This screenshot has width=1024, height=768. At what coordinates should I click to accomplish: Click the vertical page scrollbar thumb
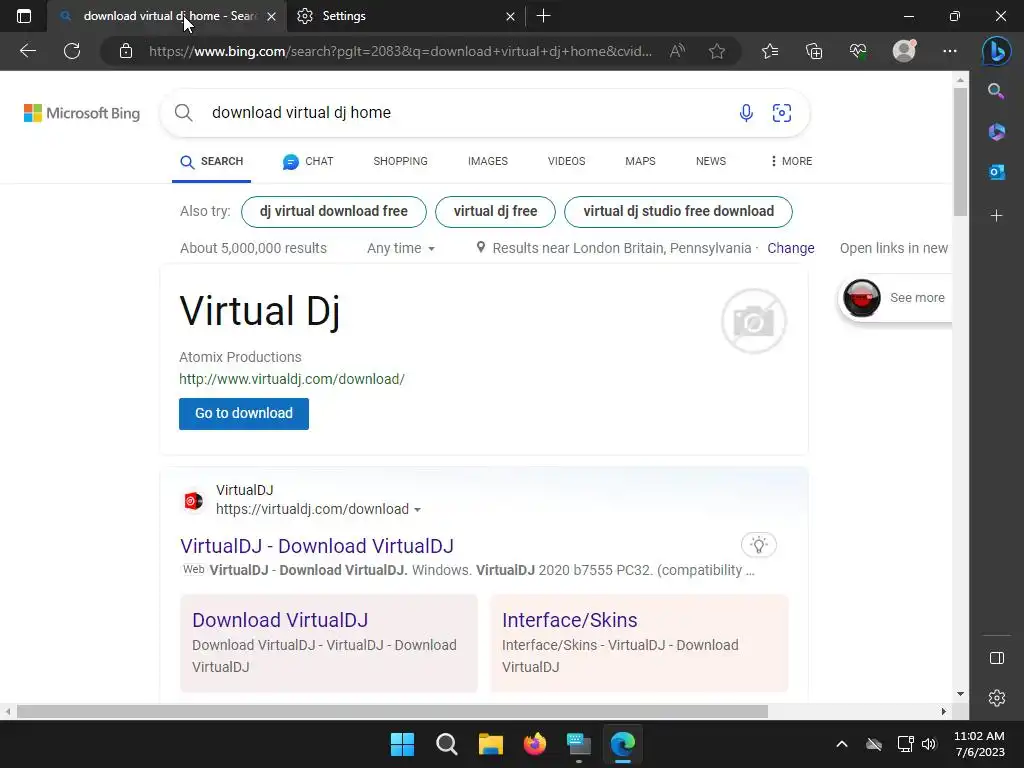(960, 152)
